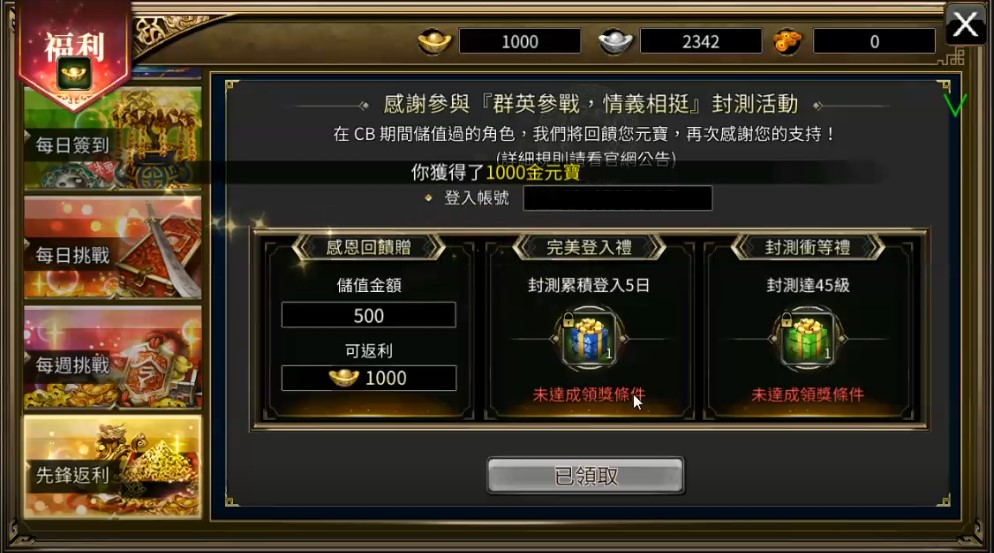Close the welfare window with X

tap(965, 25)
